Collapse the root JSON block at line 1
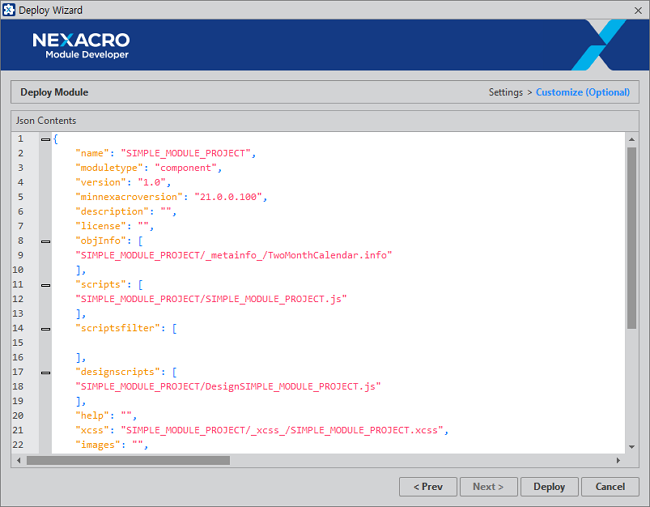This screenshot has height=507, width=650. [45, 139]
